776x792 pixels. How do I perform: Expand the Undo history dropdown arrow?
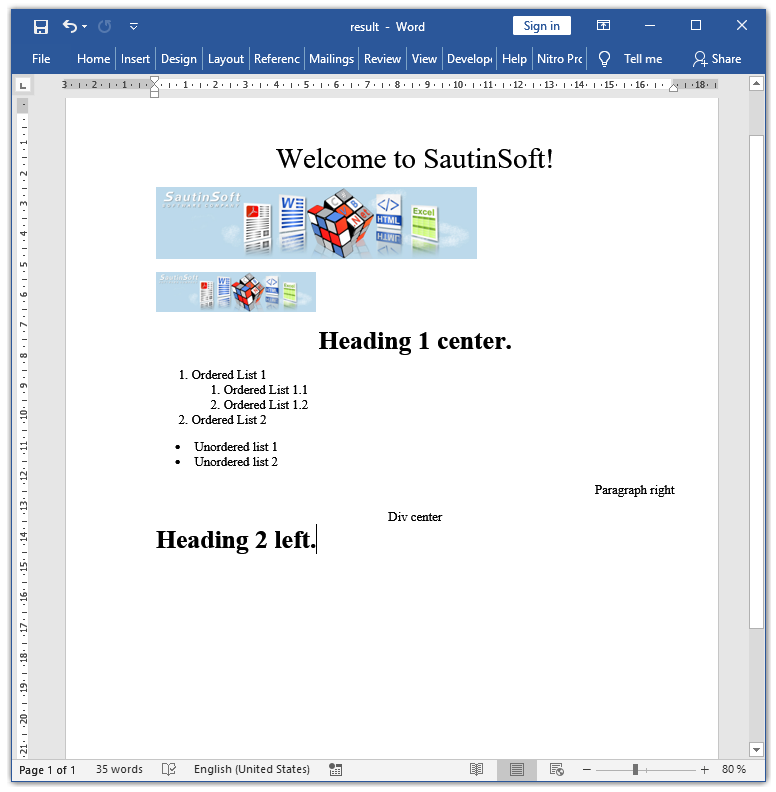pyautogui.click(x=85, y=26)
